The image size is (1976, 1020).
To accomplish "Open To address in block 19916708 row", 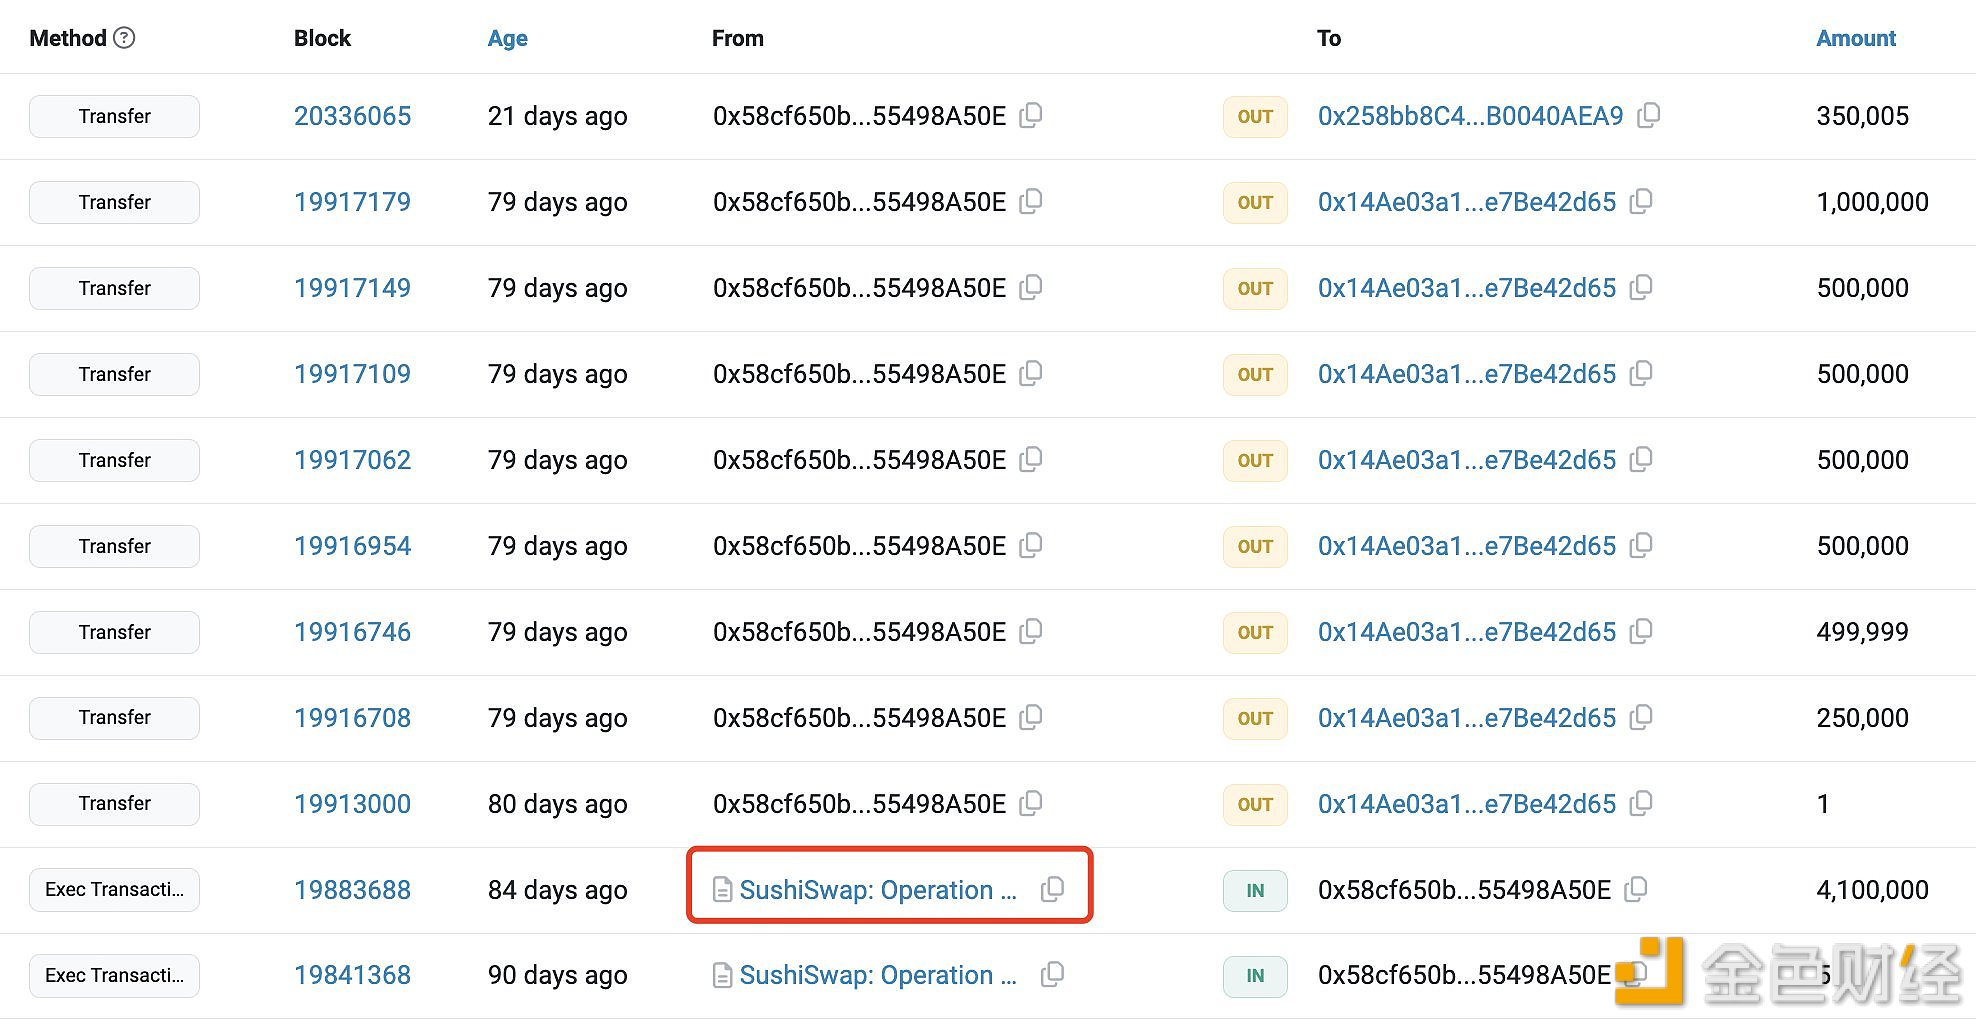I will coord(1466,718).
